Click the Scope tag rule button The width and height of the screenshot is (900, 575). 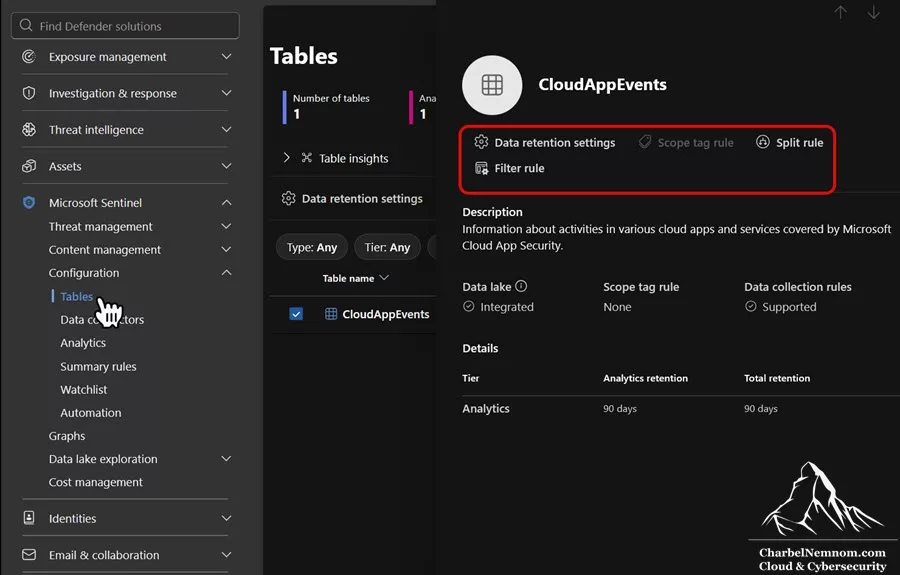coord(686,142)
